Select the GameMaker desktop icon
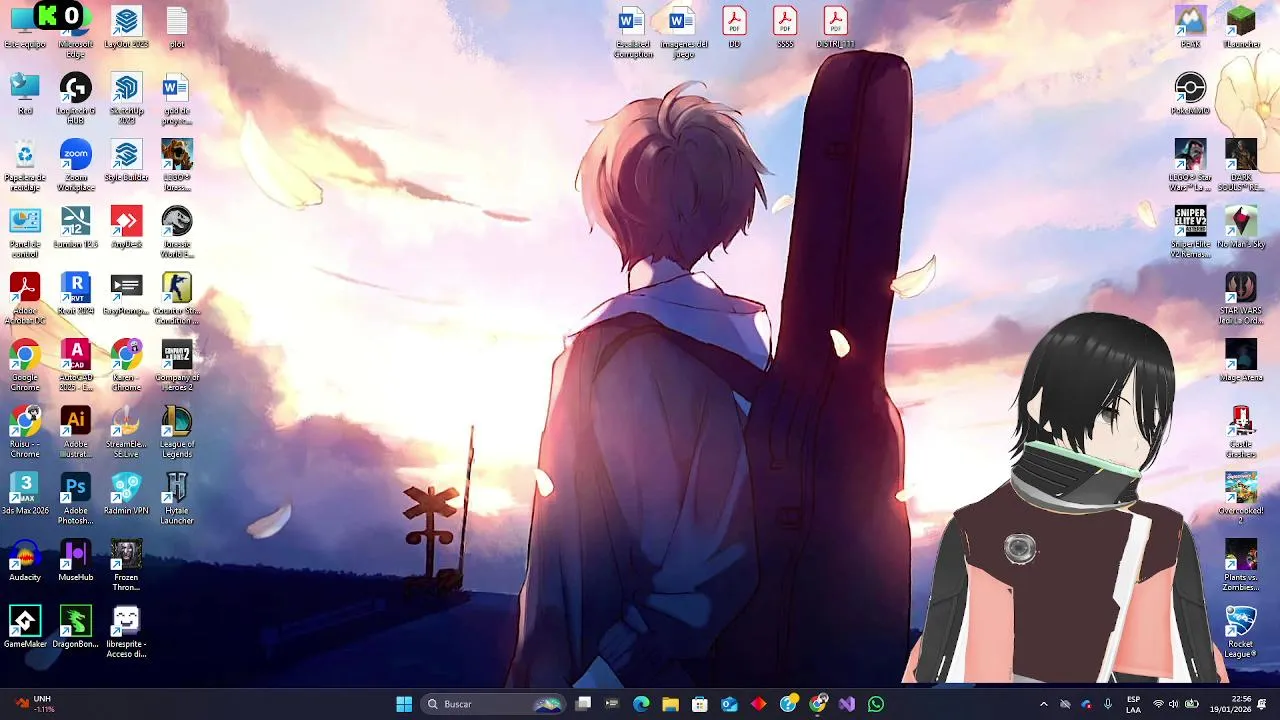 [25, 627]
